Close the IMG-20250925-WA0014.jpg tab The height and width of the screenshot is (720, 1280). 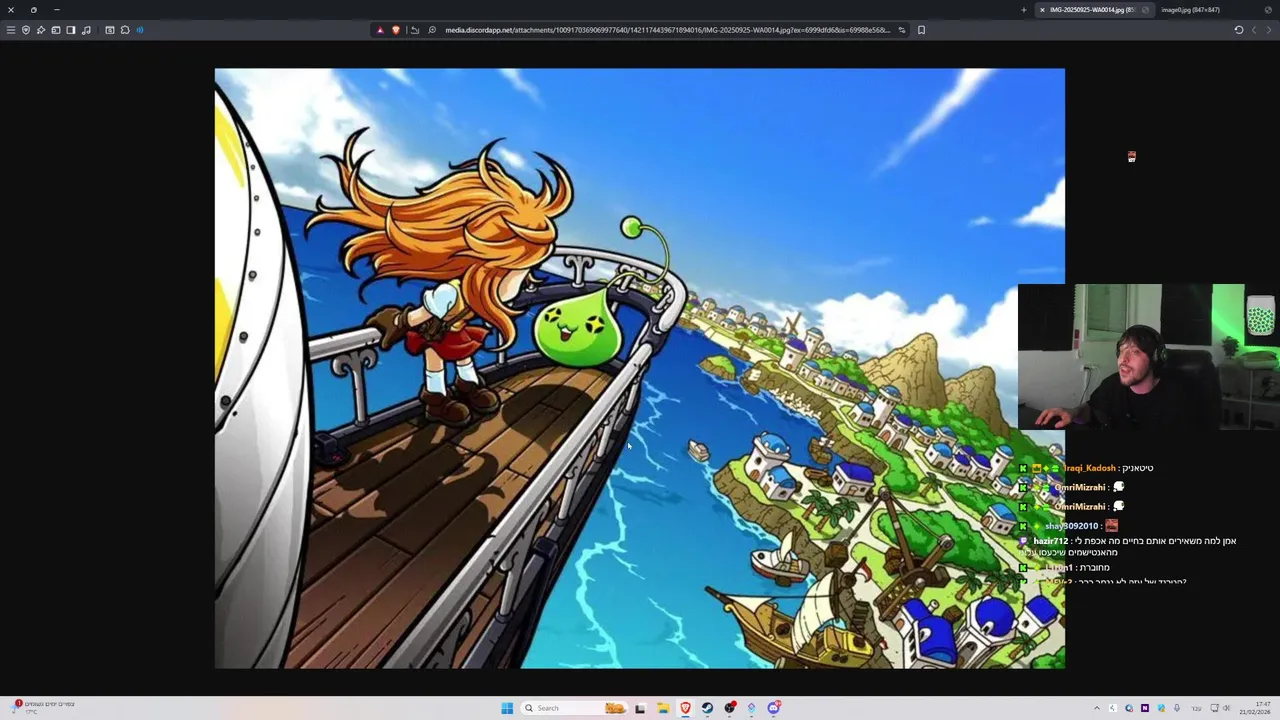click(1042, 10)
